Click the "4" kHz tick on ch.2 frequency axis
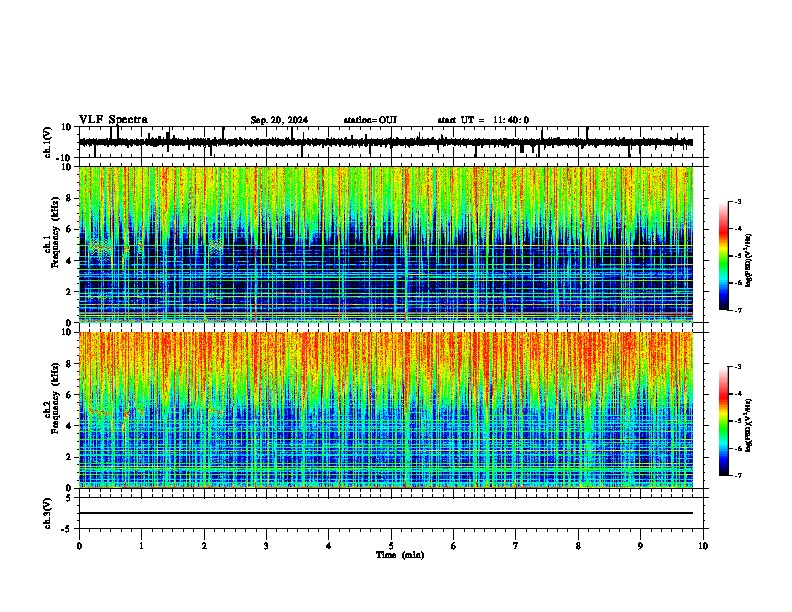The width and height of the screenshot is (792, 612). point(70,426)
